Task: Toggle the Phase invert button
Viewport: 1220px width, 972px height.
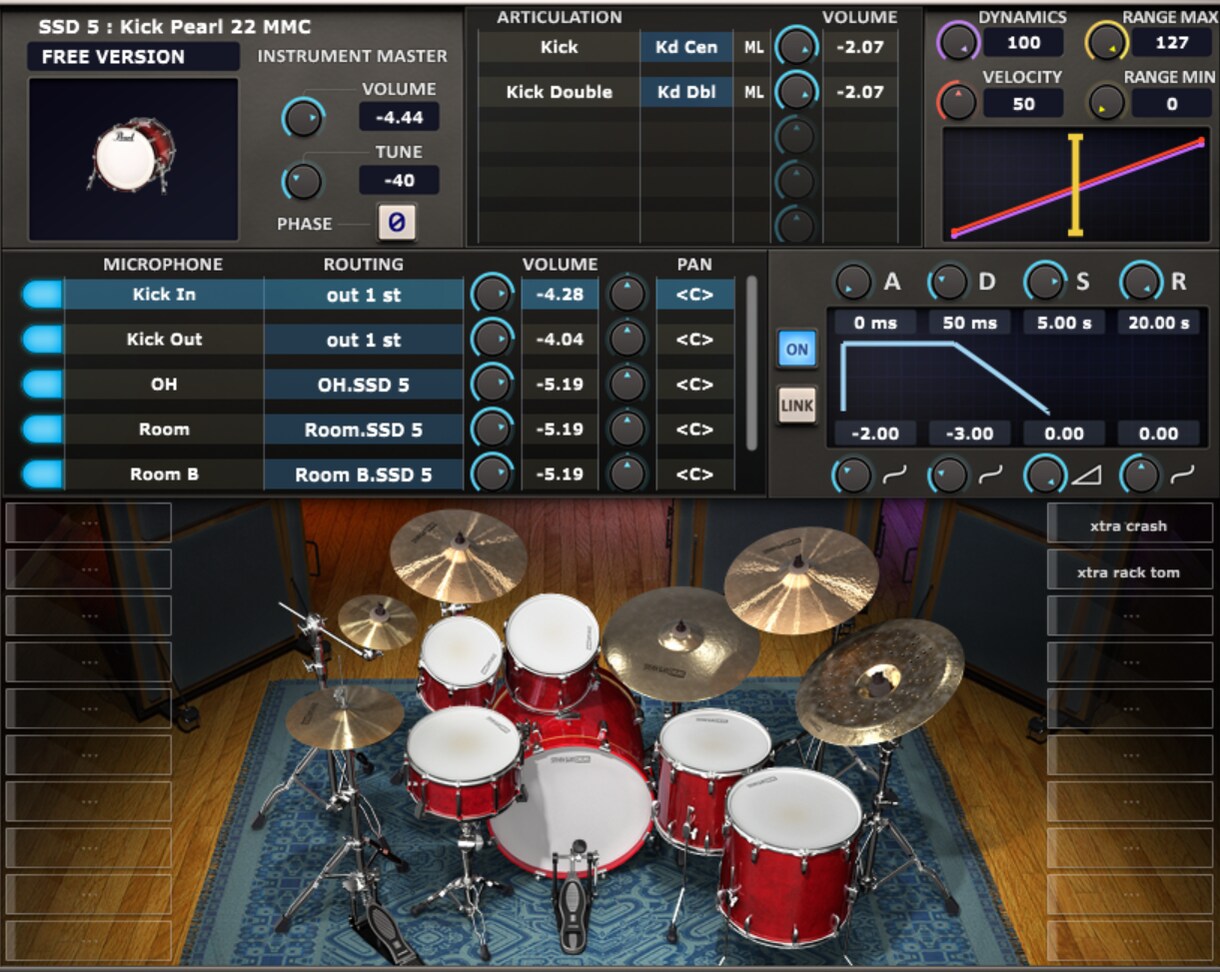Action: [x=396, y=223]
